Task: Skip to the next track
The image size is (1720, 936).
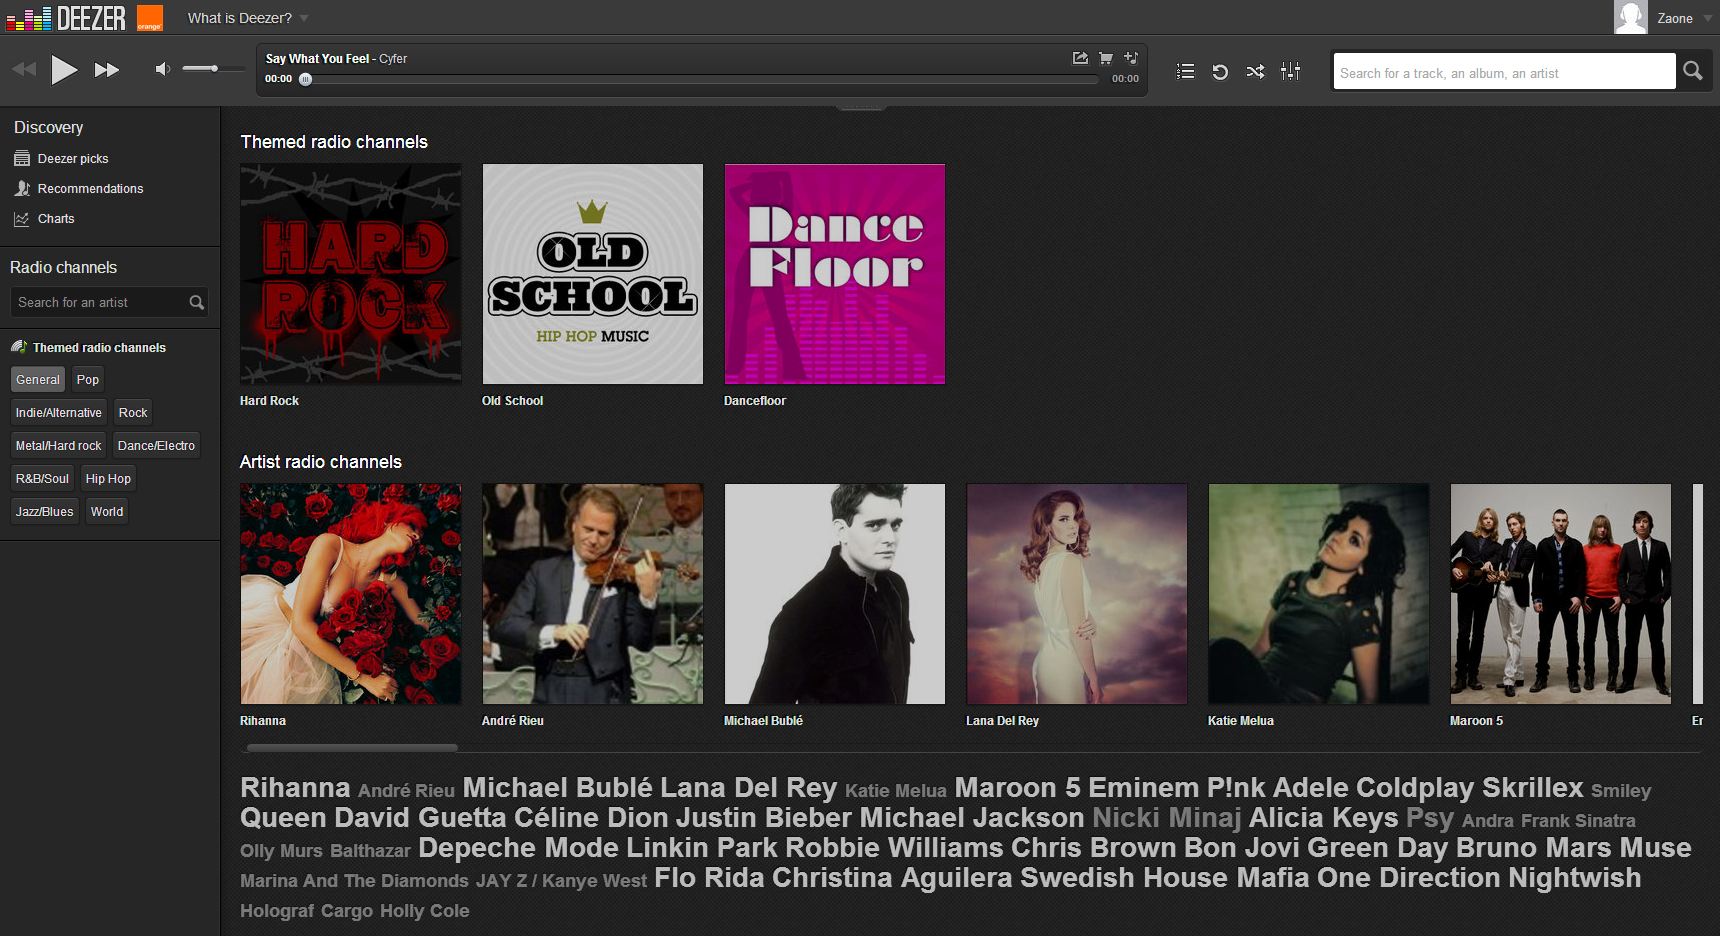Action: [x=107, y=69]
